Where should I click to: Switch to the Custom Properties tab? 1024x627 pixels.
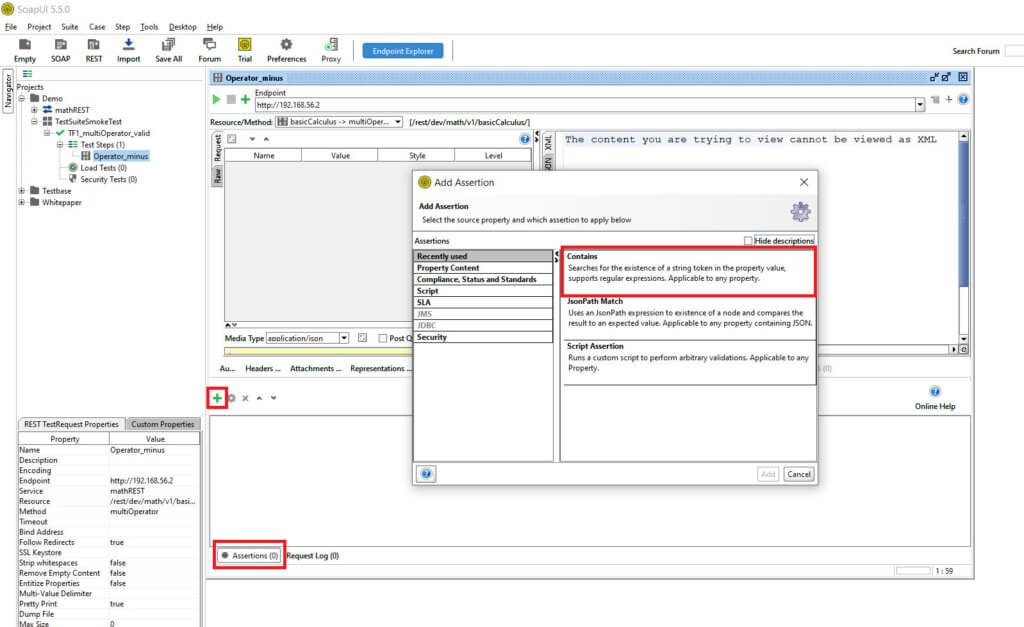pyautogui.click(x=163, y=424)
